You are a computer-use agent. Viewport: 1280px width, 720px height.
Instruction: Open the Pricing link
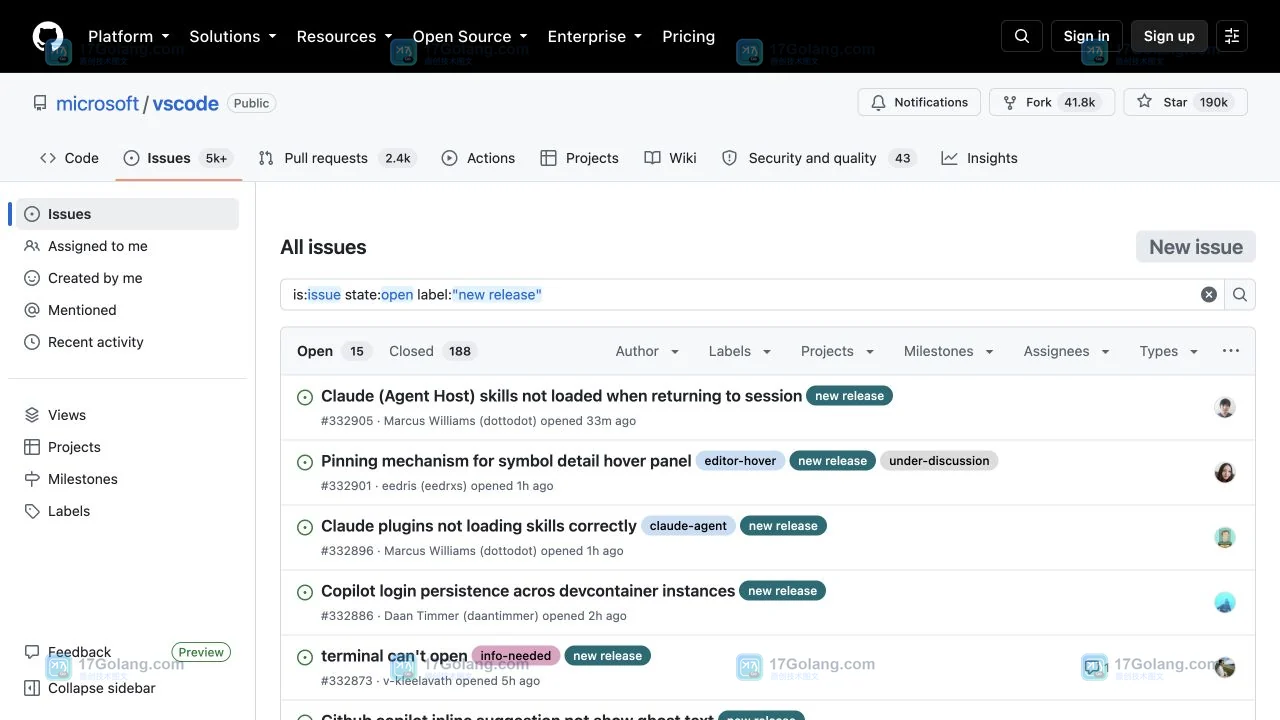688,36
